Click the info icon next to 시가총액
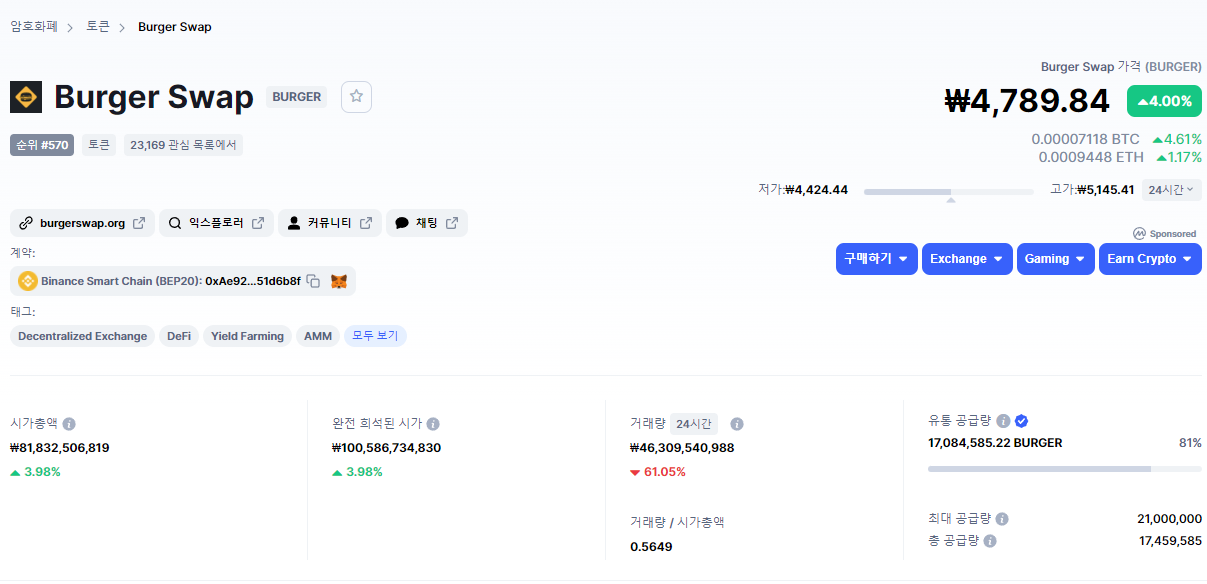 click(69, 424)
